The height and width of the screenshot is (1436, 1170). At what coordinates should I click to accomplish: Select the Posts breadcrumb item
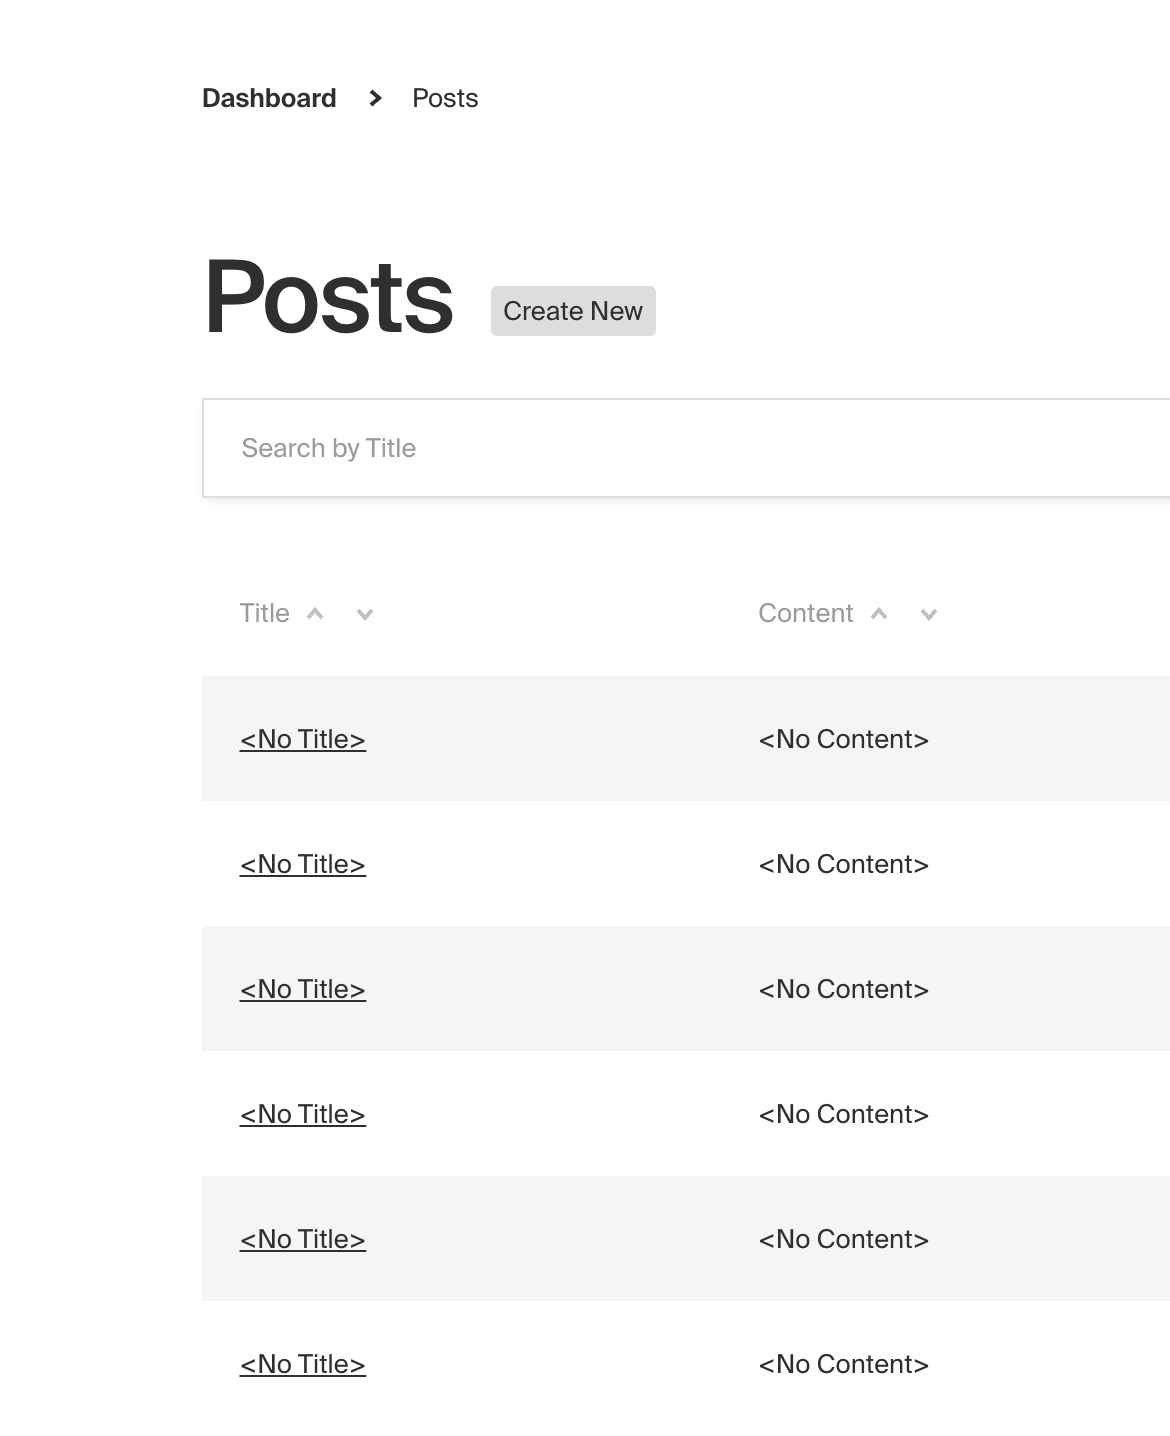[445, 98]
